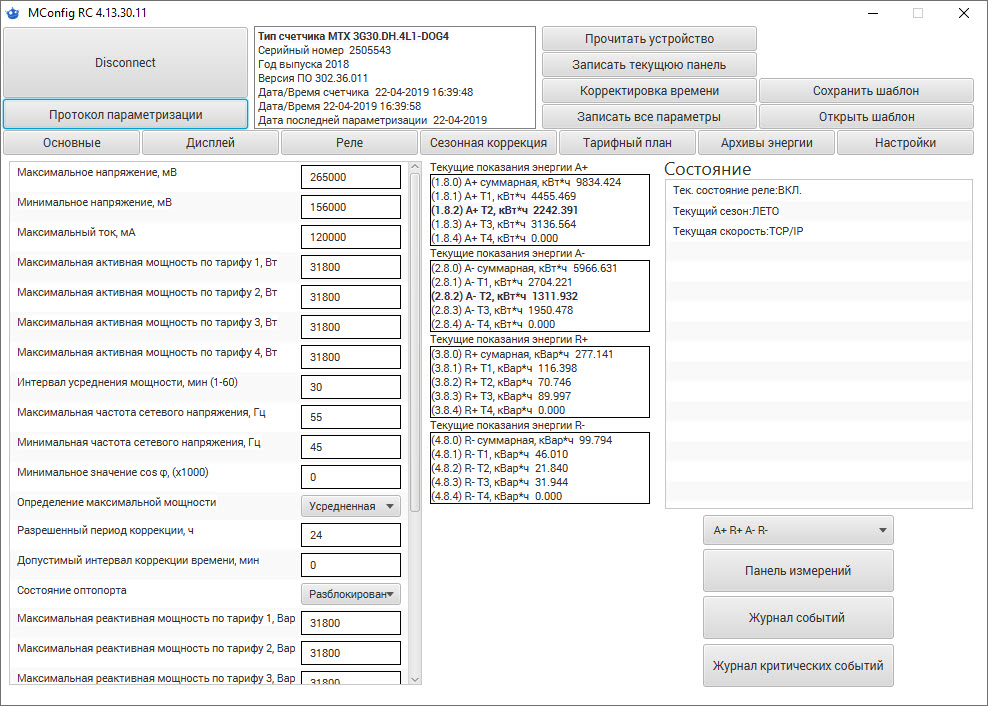
Task: Click Записать все параметры button
Action: click(649, 117)
